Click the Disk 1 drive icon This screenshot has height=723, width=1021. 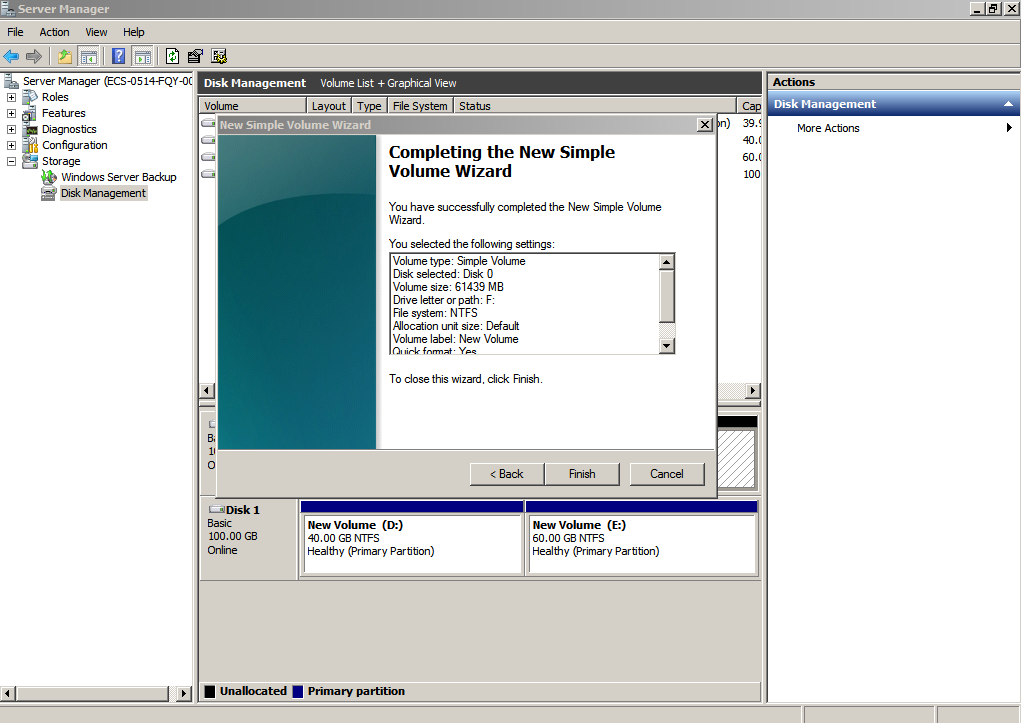(x=216, y=509)
